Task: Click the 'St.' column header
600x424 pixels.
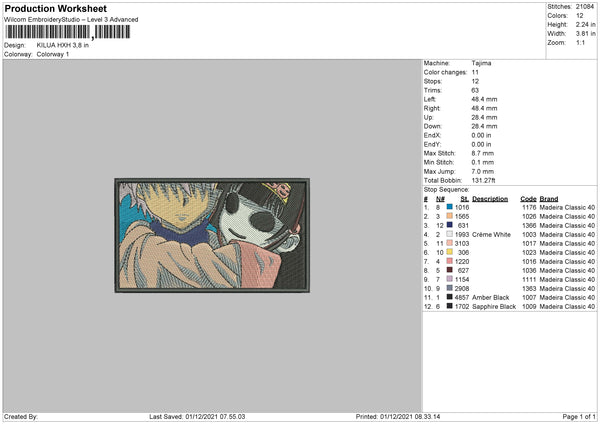Action: [465, 199]
